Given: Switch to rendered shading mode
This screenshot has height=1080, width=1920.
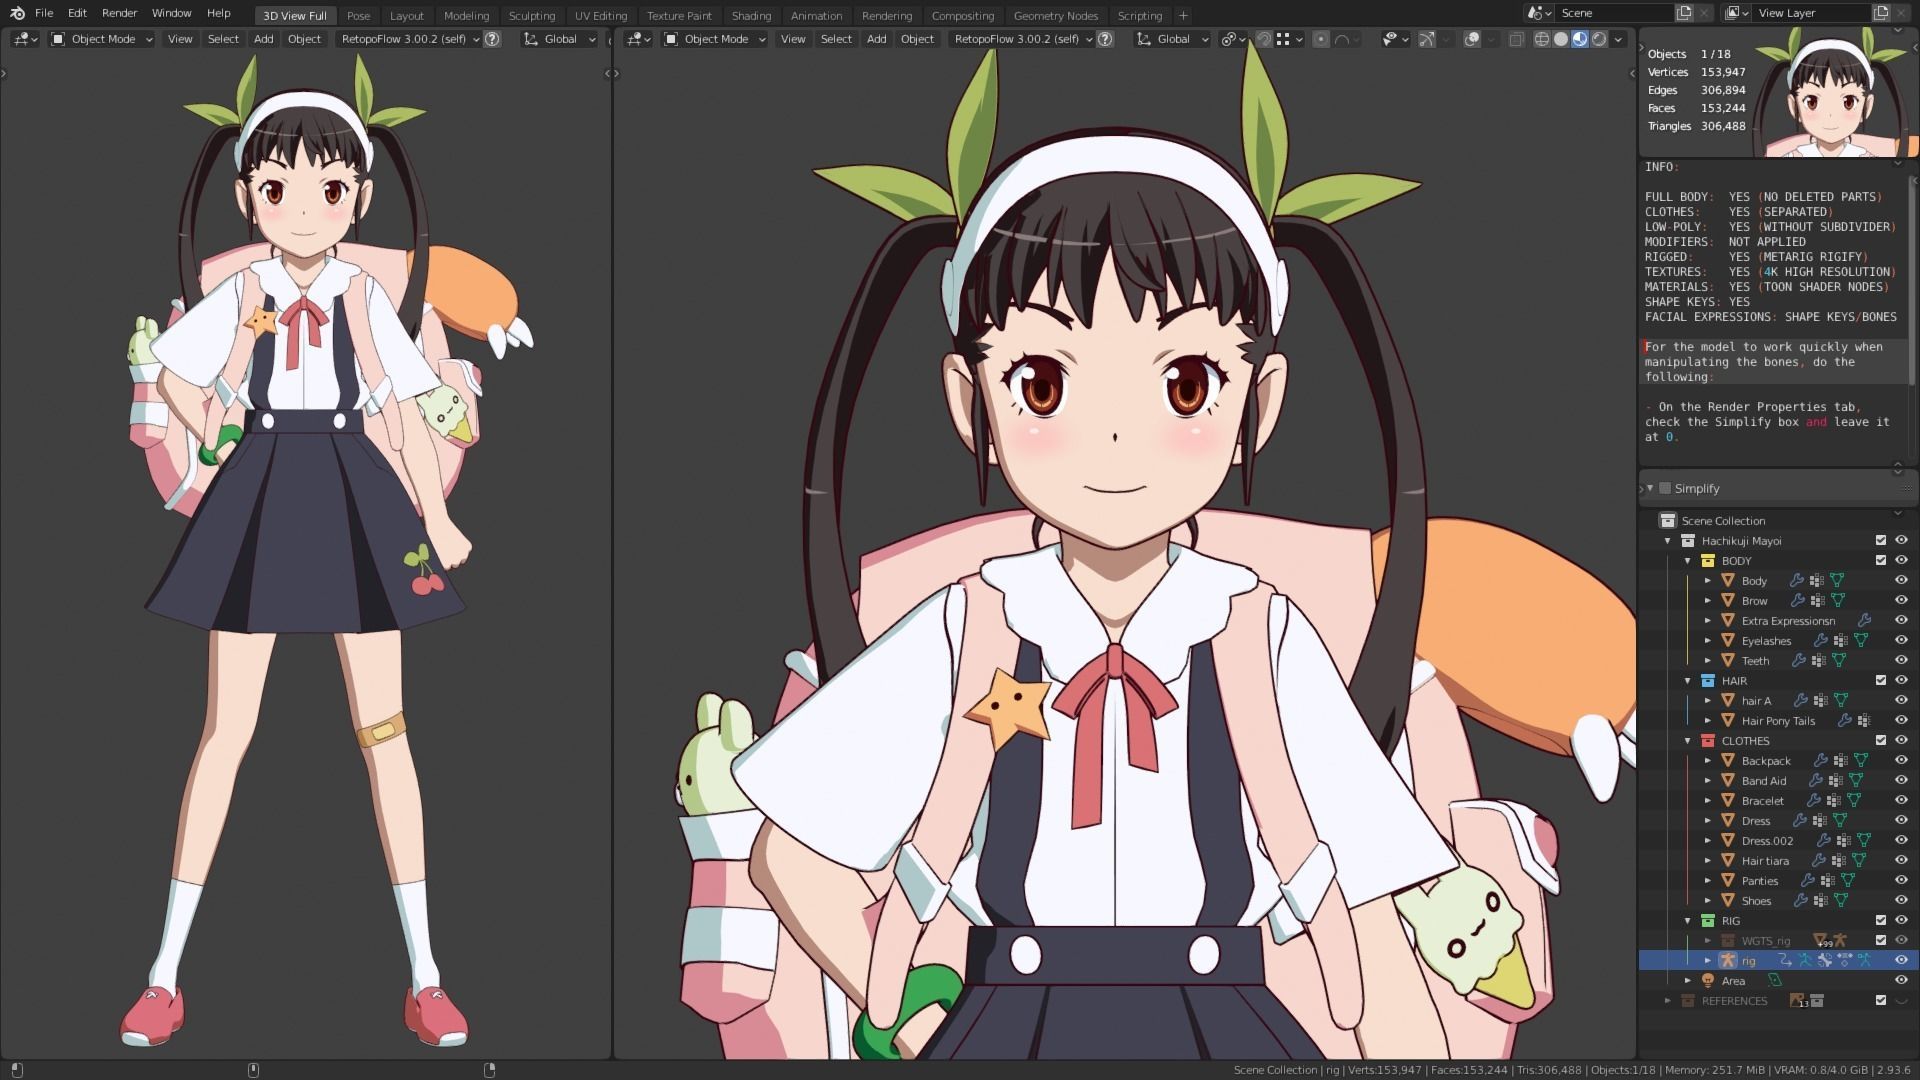Looking at the screenshot, I should (1599, 39).
